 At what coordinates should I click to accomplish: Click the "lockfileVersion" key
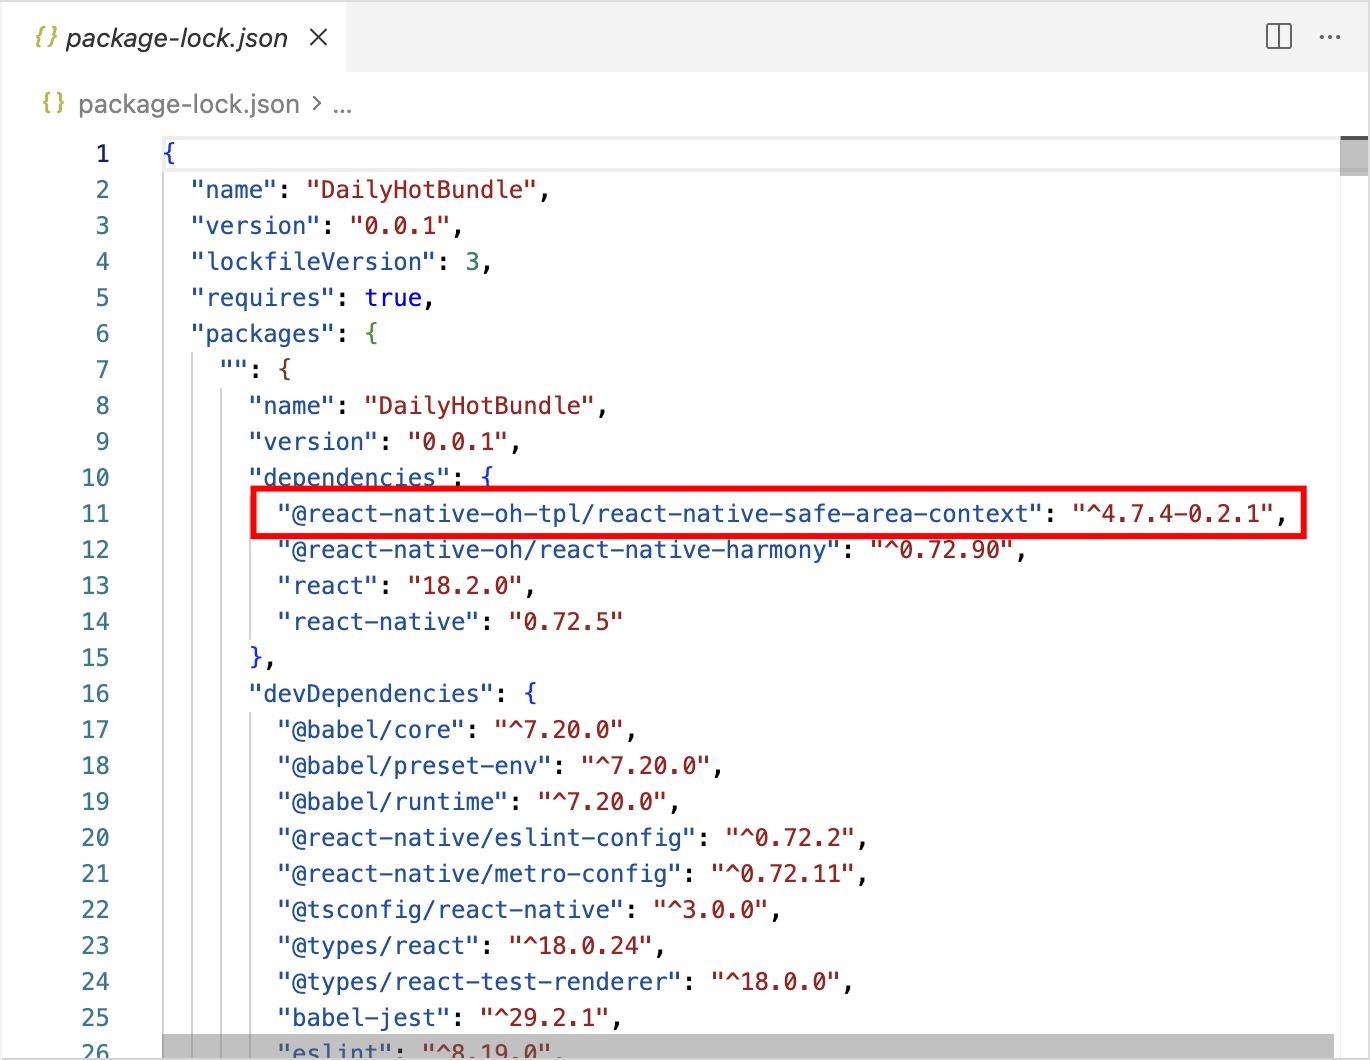pos(313,262)
